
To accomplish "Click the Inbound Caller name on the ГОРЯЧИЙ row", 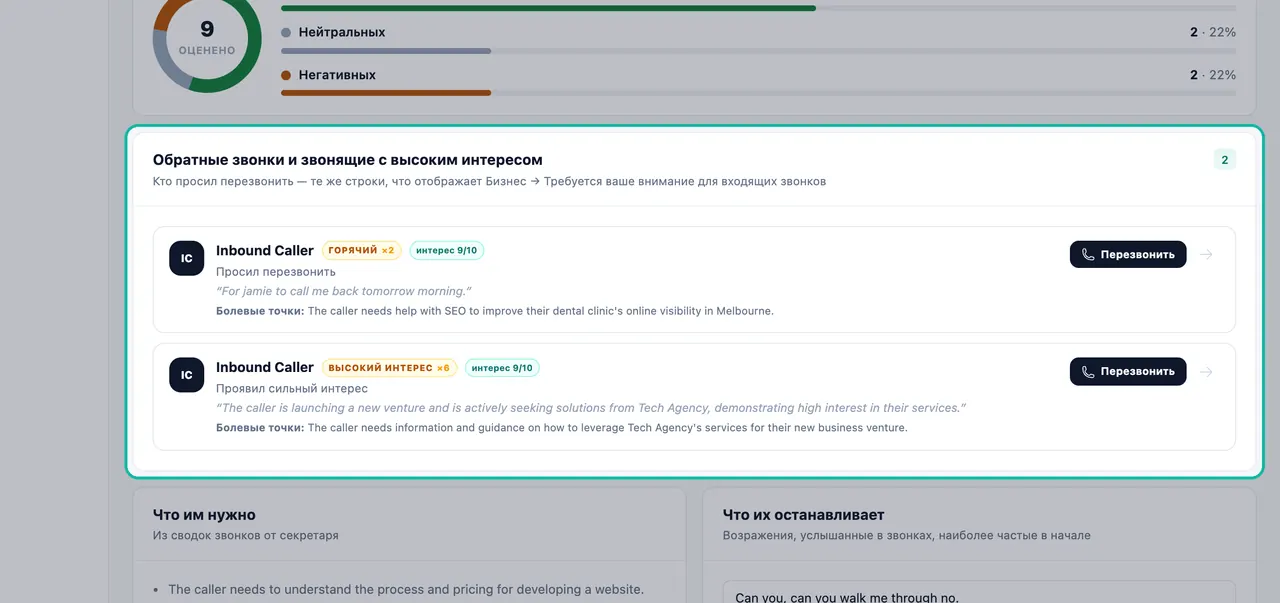I will (x=265, y=250).
